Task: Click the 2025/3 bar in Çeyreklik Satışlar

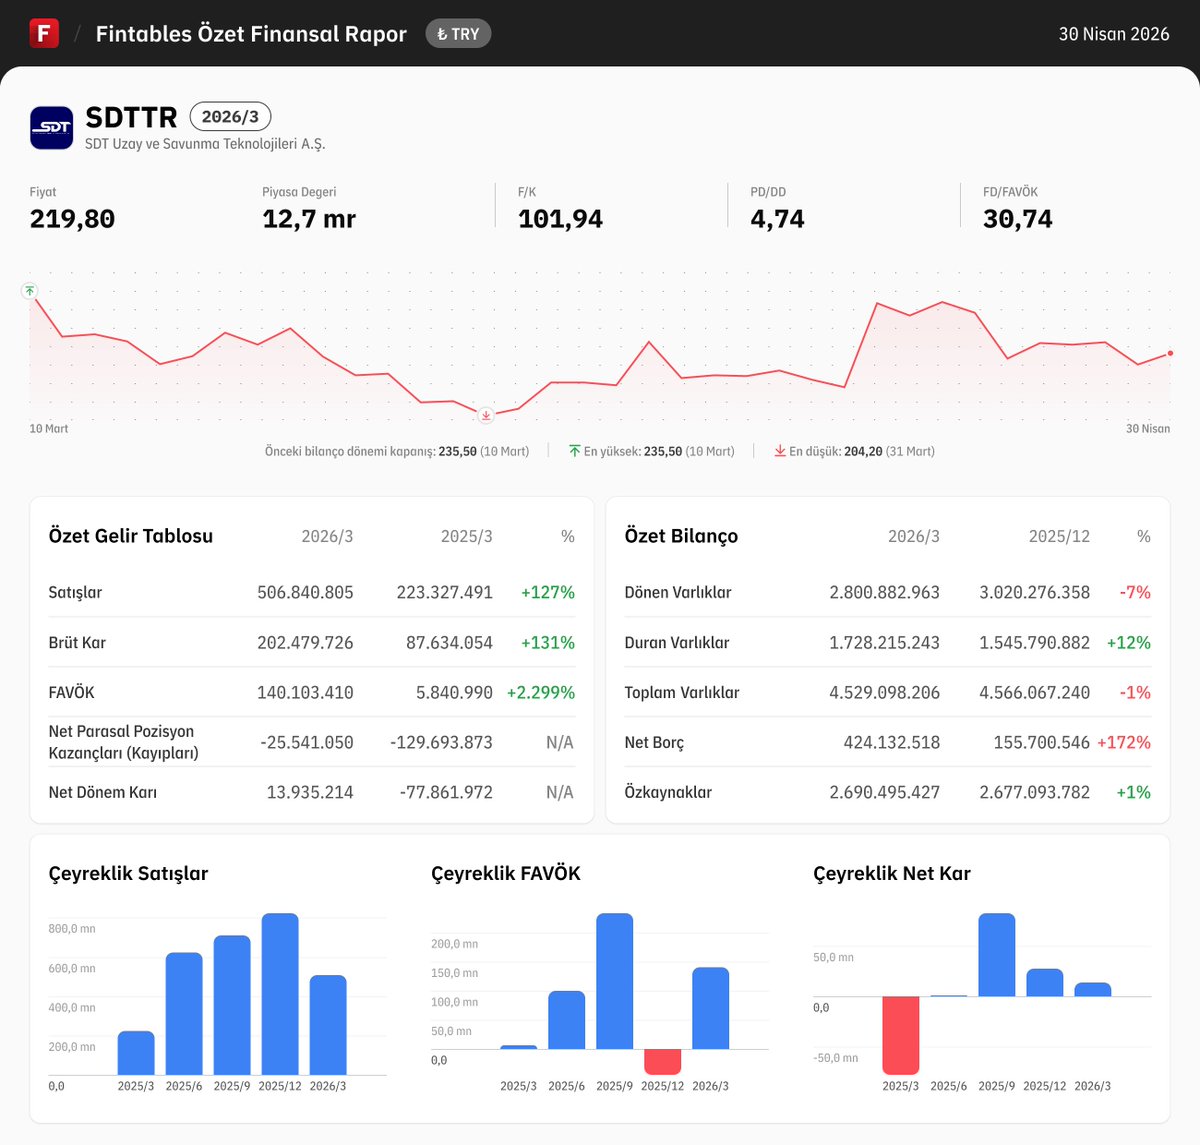Action: pyautogui.click(x=136, y=1053)
